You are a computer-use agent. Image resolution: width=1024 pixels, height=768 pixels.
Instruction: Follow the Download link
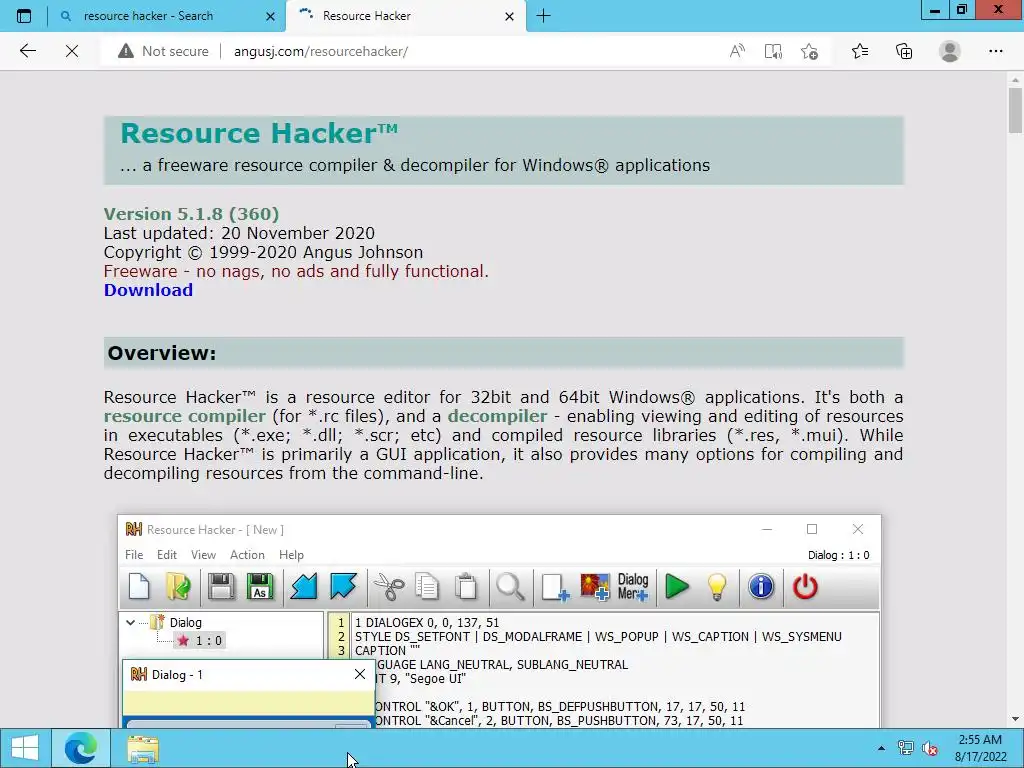148,290
